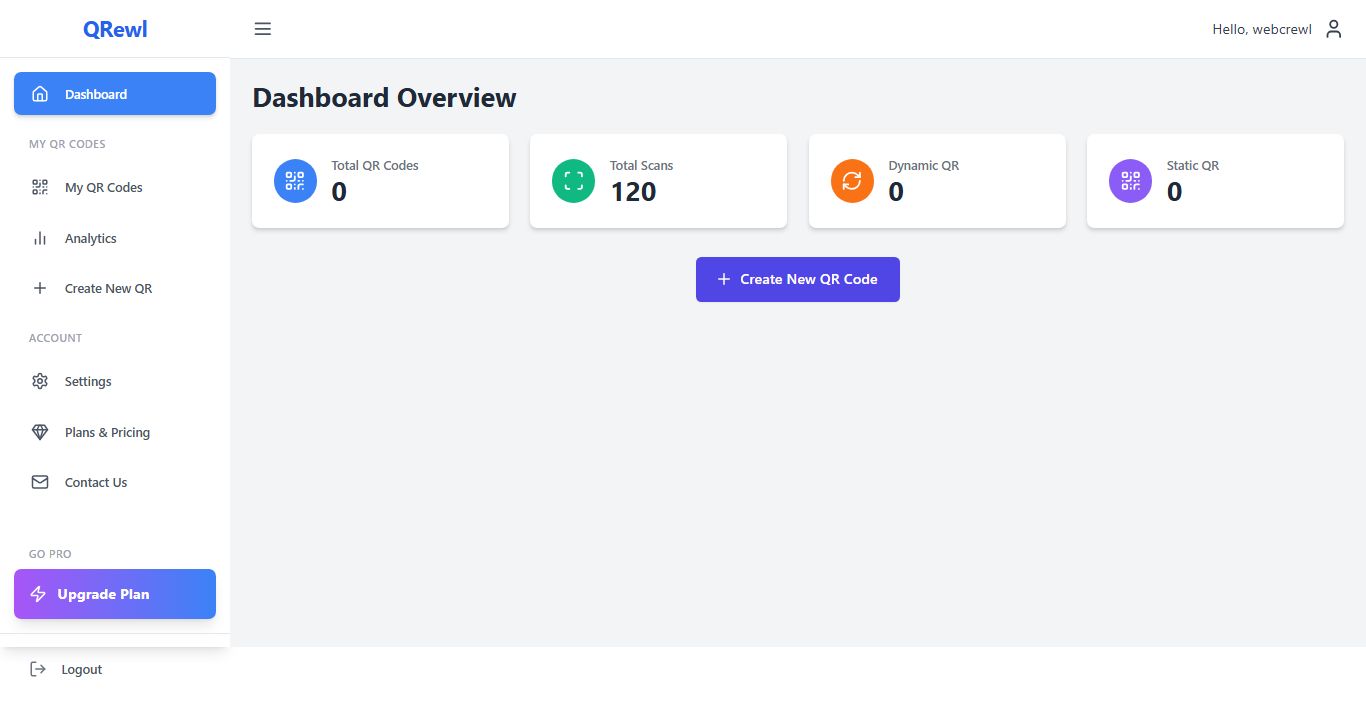1366x703 pixels.
Task: Click the Upgrade Plan button
Action: [x=115, y=594]
